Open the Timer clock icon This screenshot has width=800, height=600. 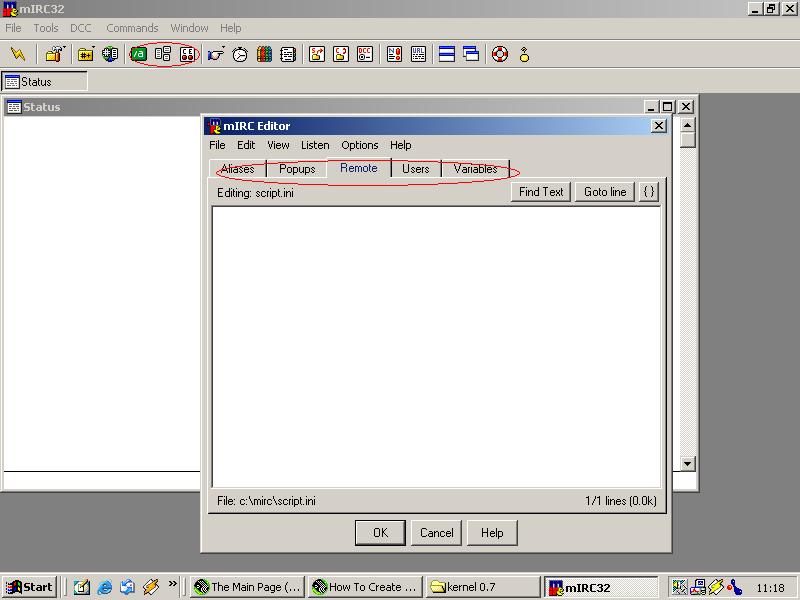240,54
